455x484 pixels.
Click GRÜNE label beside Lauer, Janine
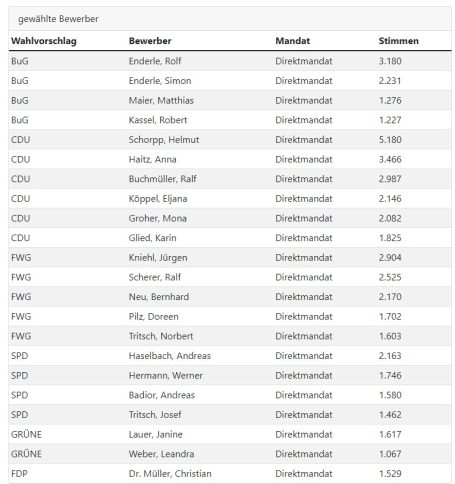click(26, 434)
